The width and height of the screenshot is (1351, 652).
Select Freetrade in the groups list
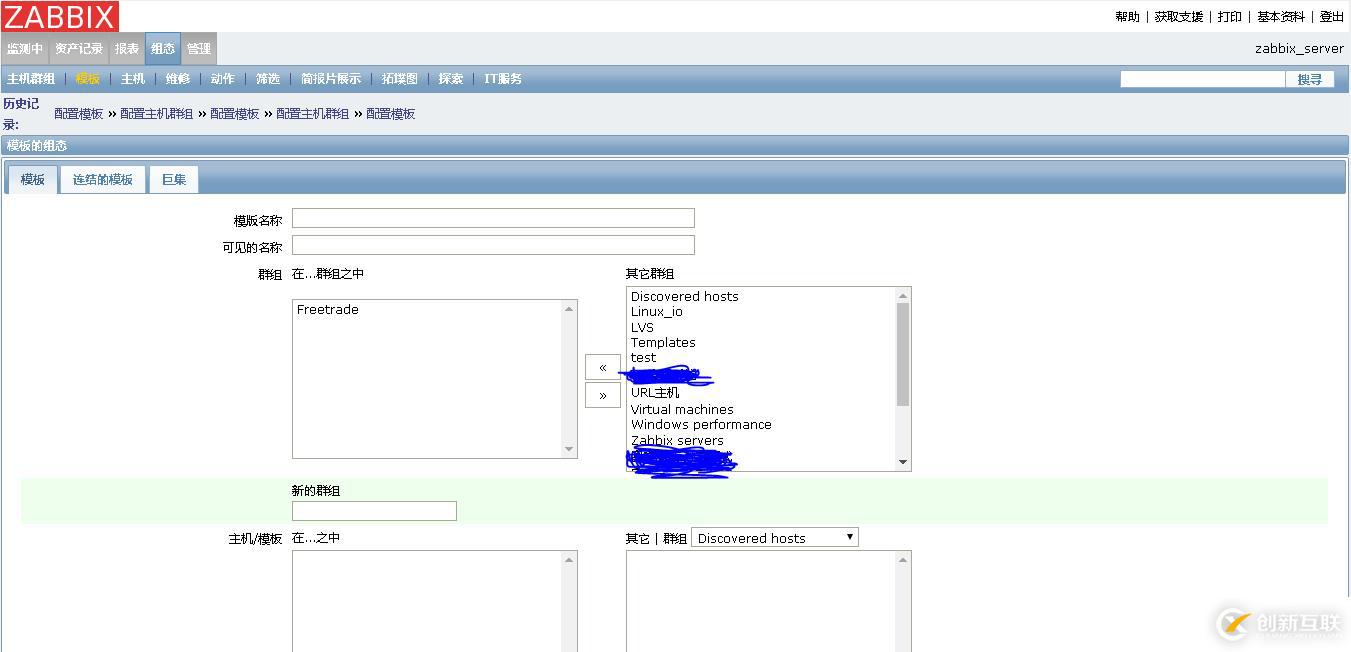[327, 309]
